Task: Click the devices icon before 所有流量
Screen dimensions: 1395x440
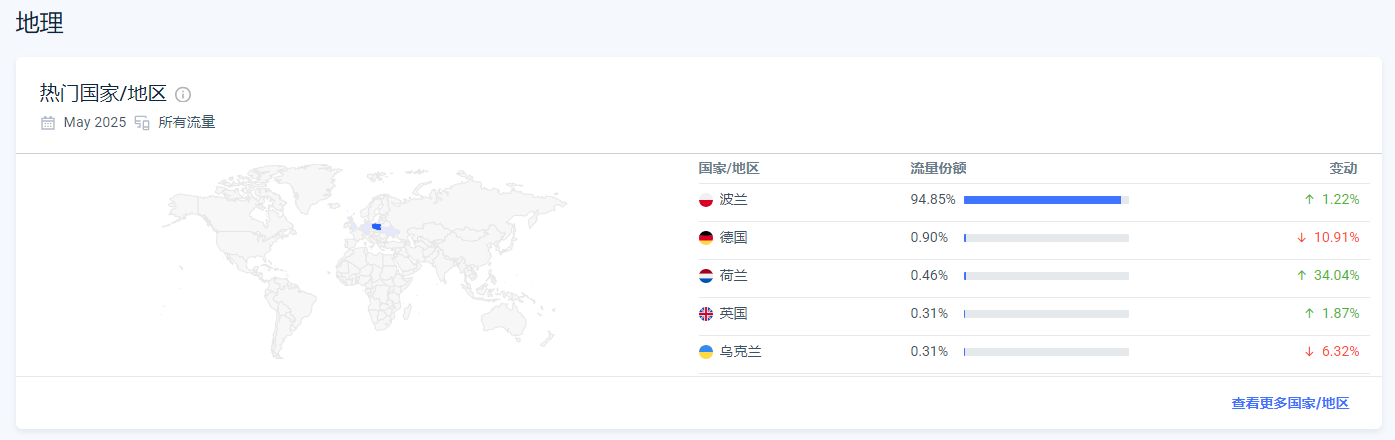Action: point(142,123)
